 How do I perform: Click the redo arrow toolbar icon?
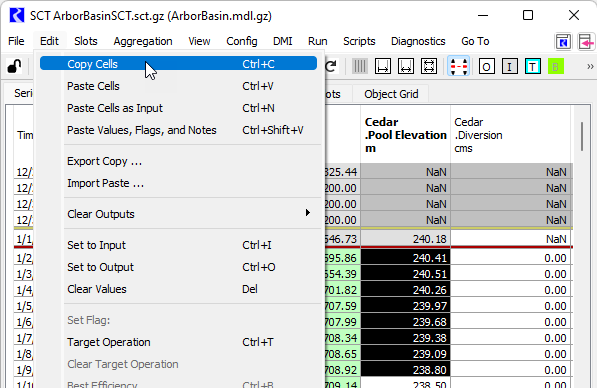click(331, 67)
